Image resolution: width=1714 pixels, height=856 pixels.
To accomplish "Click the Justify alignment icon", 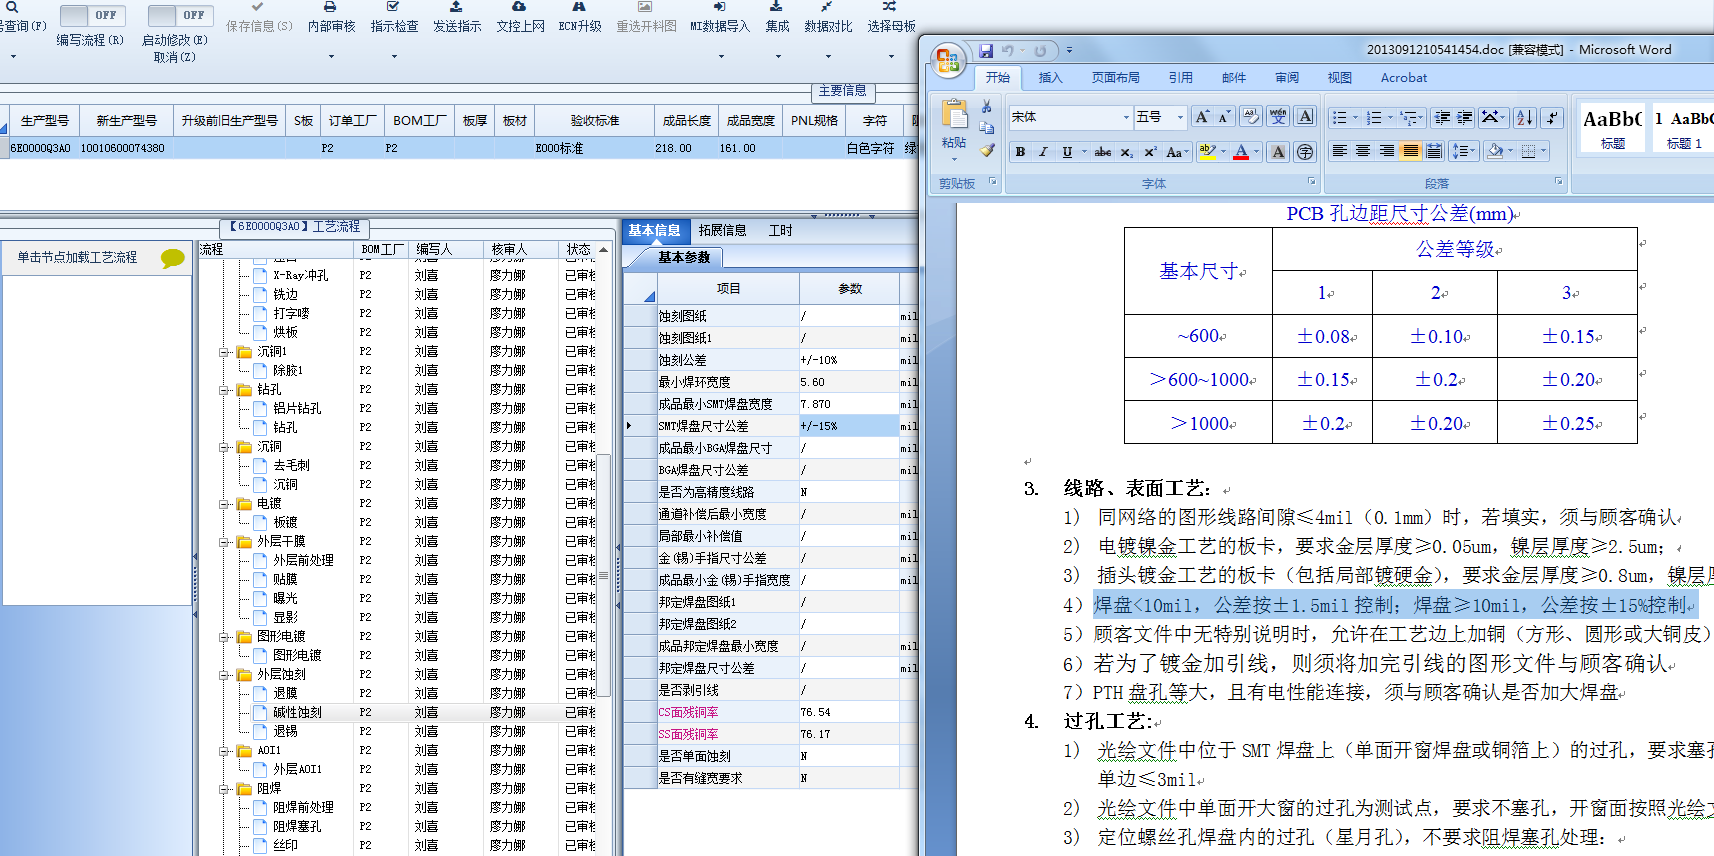I will click(1410, 152).
